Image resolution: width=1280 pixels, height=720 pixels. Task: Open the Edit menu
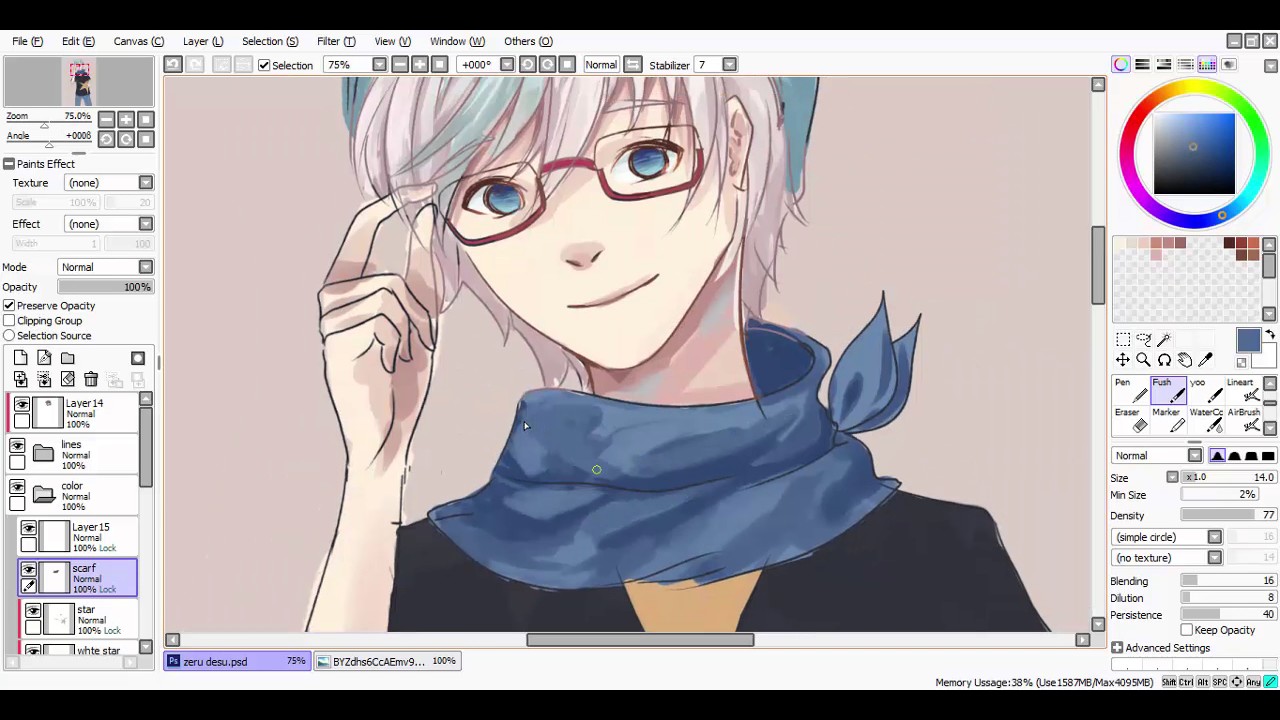[x=78, y=41]
